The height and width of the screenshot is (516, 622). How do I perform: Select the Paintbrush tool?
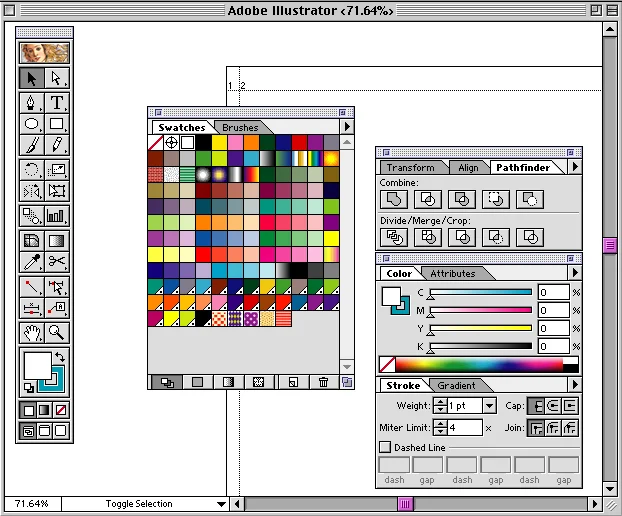pyautogui.click(x=32, y=145)
